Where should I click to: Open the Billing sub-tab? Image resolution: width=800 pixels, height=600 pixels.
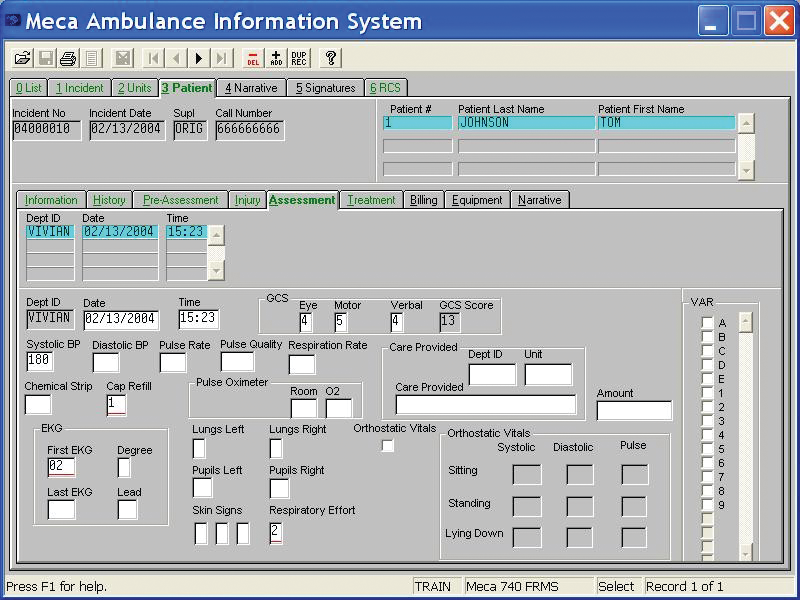(x=423, y=200)
